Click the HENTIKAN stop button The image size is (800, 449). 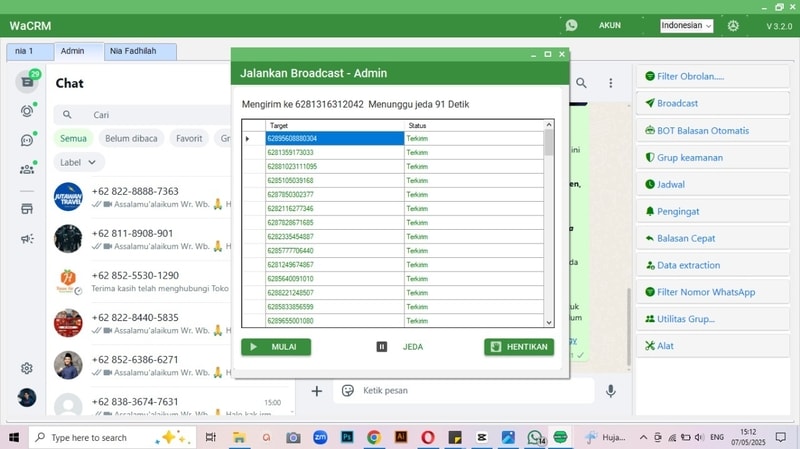click(519, 347)
